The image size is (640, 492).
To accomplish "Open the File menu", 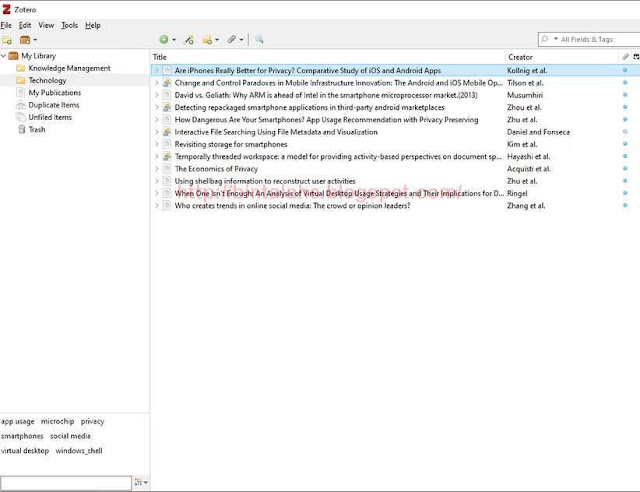I will click(x=6, y=25).
